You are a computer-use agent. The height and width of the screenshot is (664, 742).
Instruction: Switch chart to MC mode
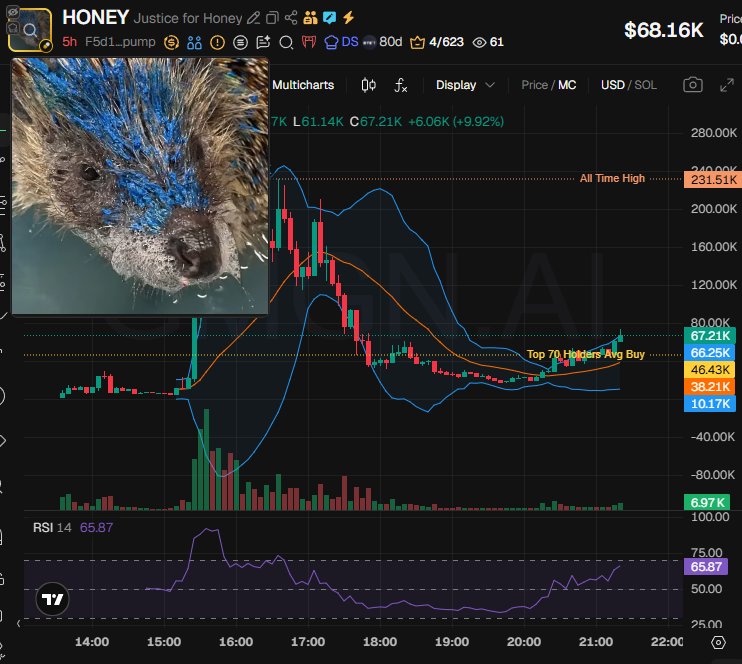pos(567,85)
